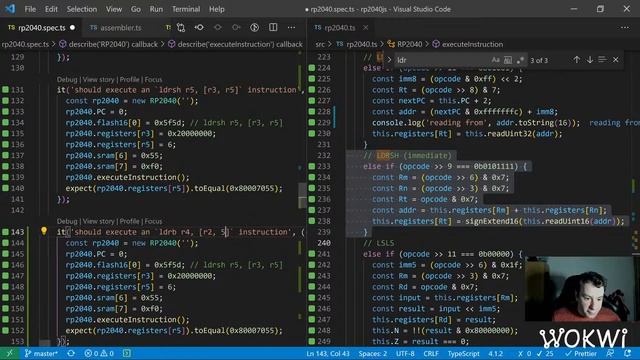
Task: Click the test status icon on line 131
Action: pyautogui.click(x=5, y=90)
